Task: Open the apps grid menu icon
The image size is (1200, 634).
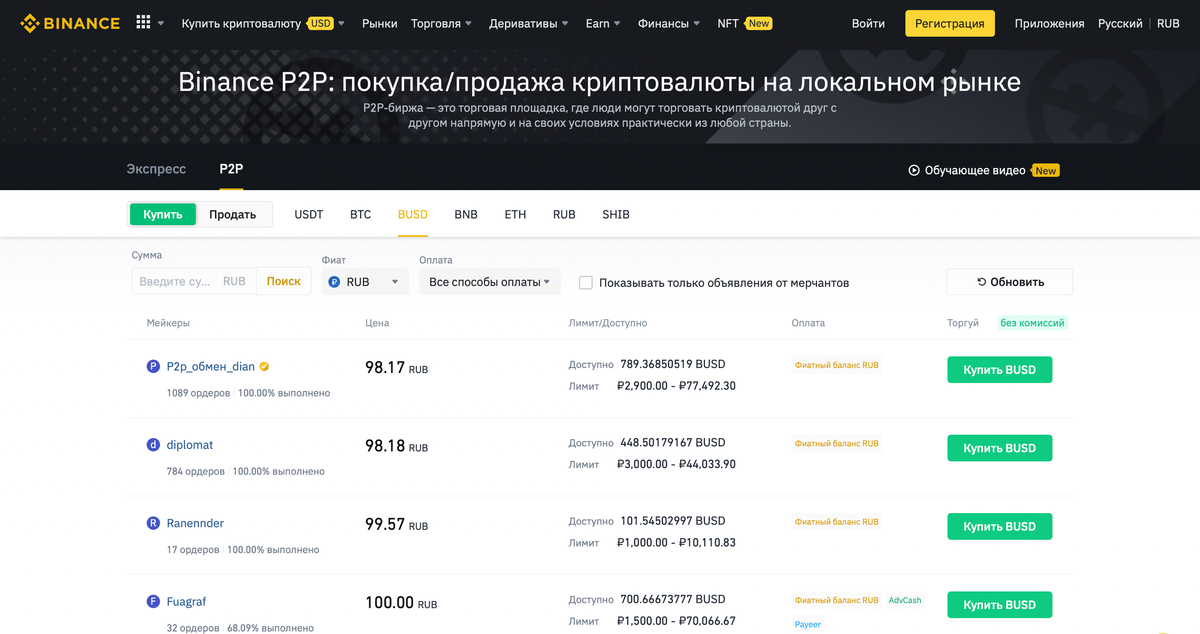Action: 143,22
